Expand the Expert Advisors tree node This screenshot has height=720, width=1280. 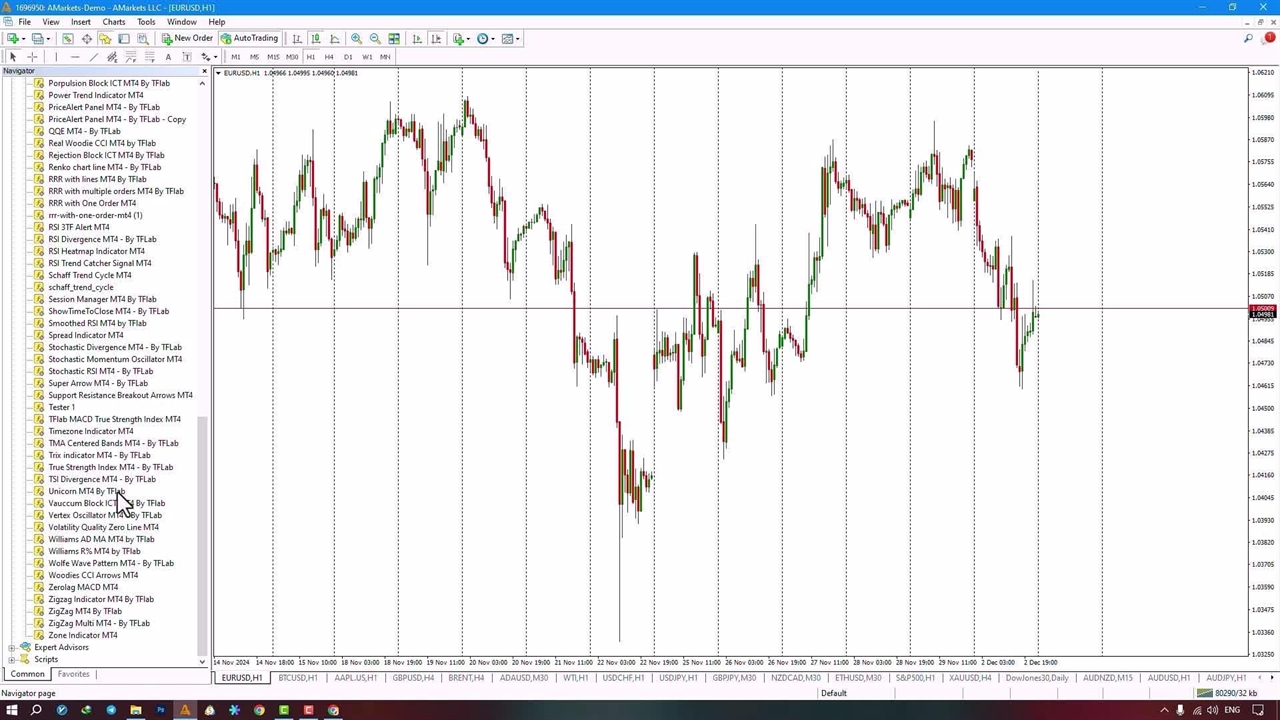pos(12,647)
